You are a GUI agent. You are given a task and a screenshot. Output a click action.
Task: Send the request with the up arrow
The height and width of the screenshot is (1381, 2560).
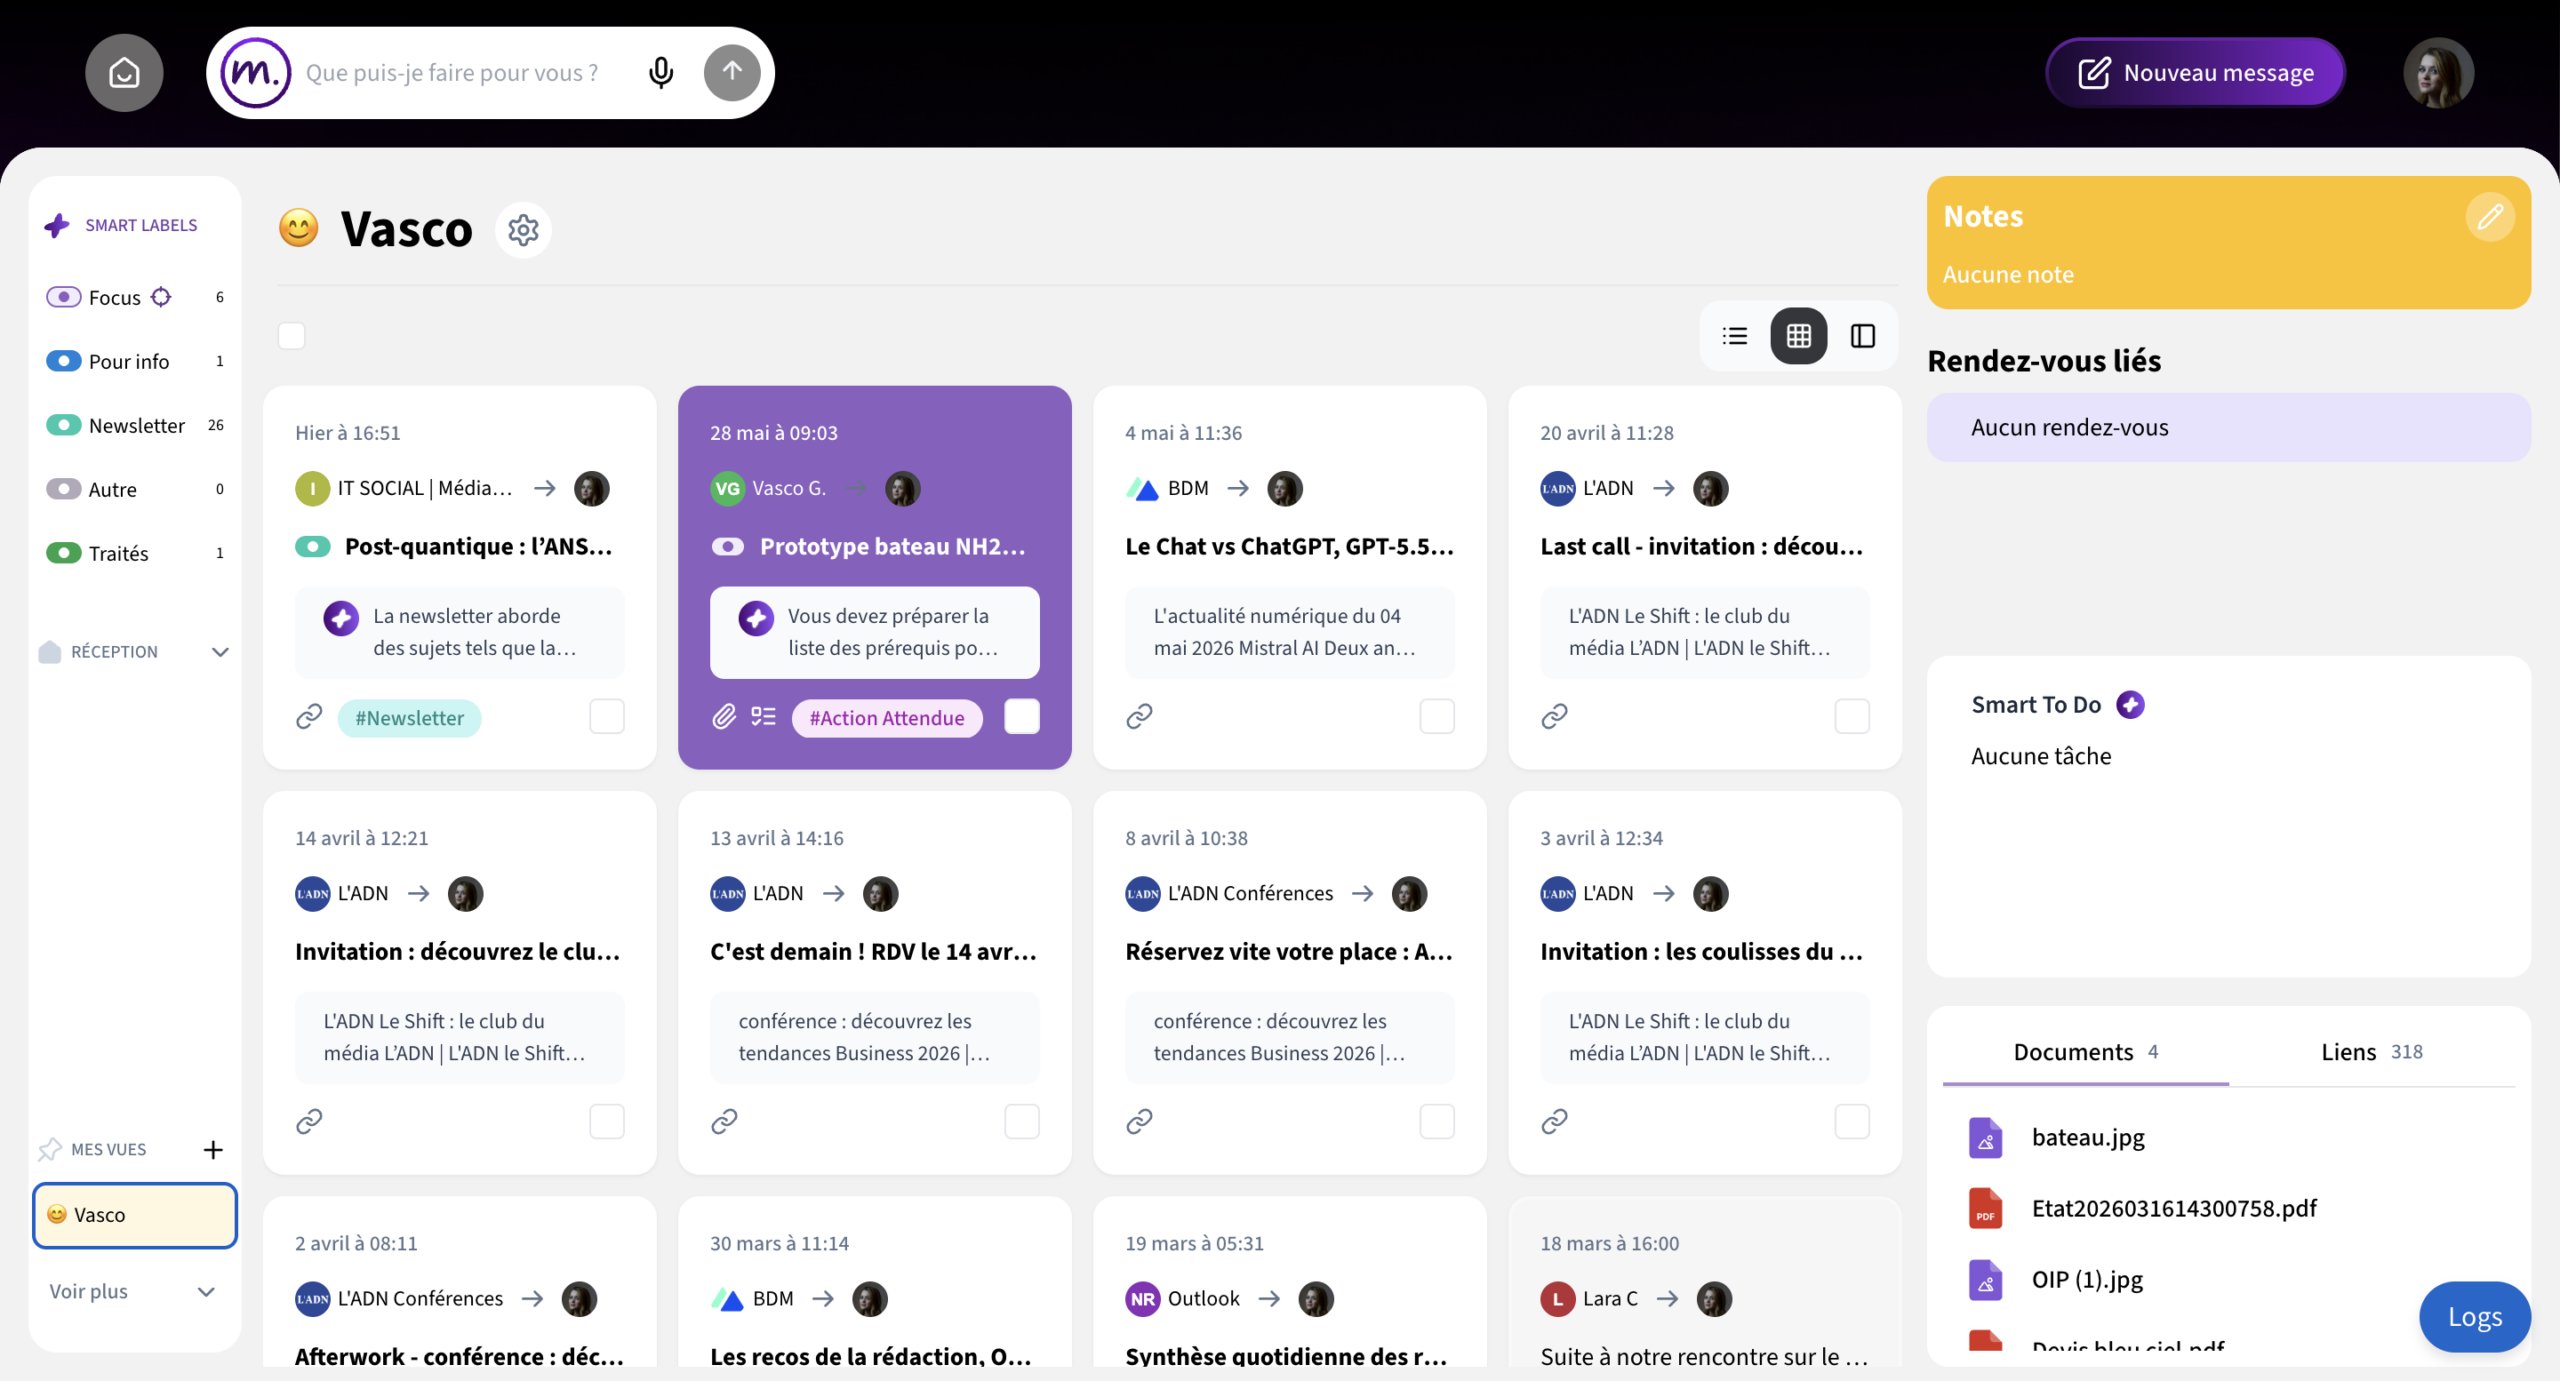(732, 72)
